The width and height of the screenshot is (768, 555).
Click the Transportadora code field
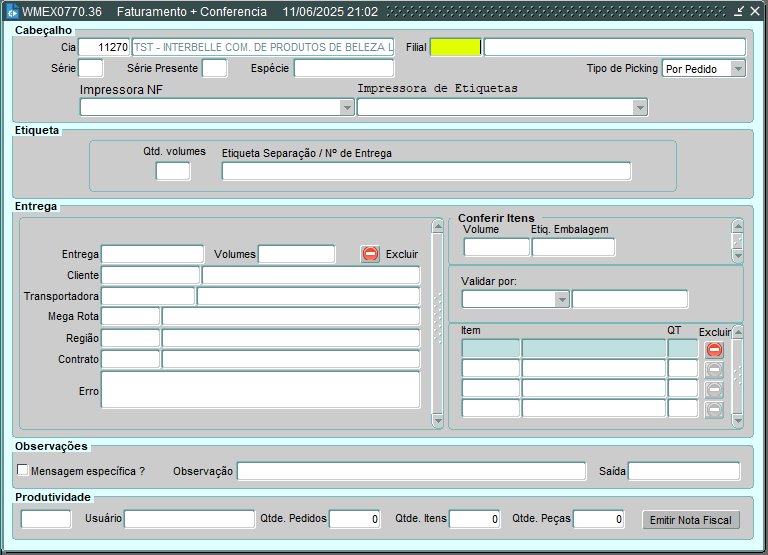click(x=148, y=296)
